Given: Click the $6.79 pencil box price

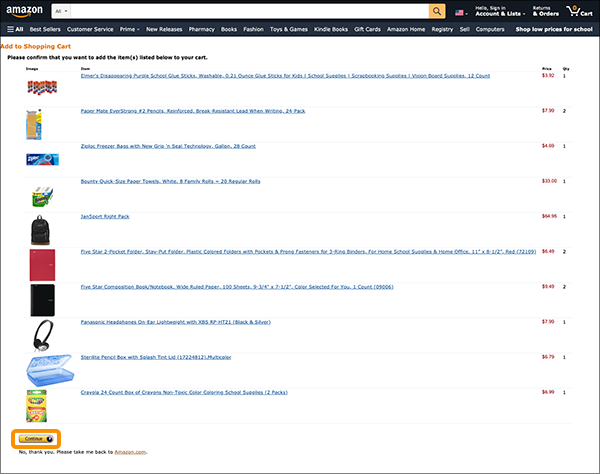Looking at the screenshot, I should (548, 357).
